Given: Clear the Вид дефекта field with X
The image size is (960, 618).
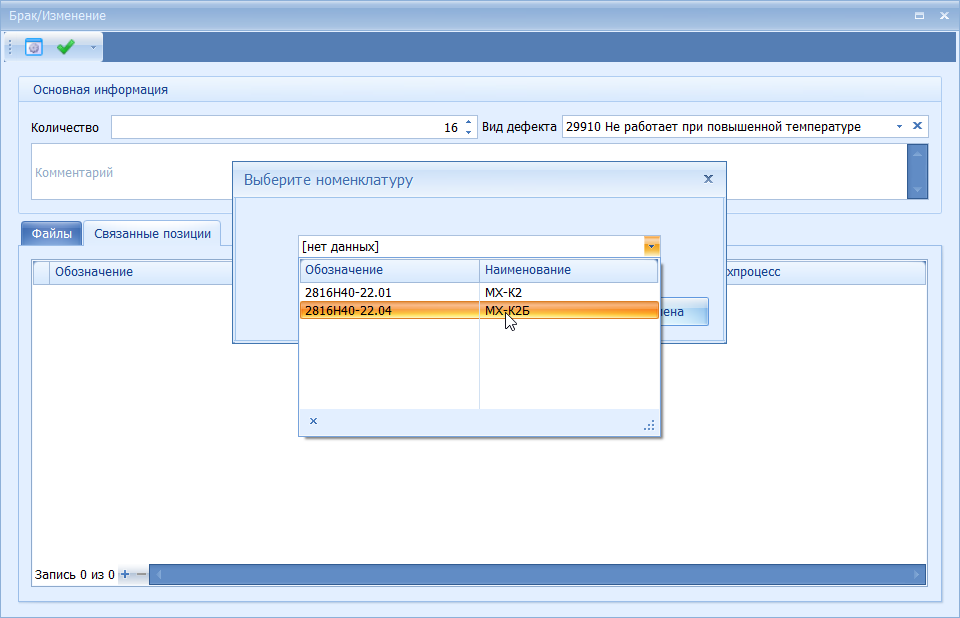Looking at the screenshot, I should (917, 126).
